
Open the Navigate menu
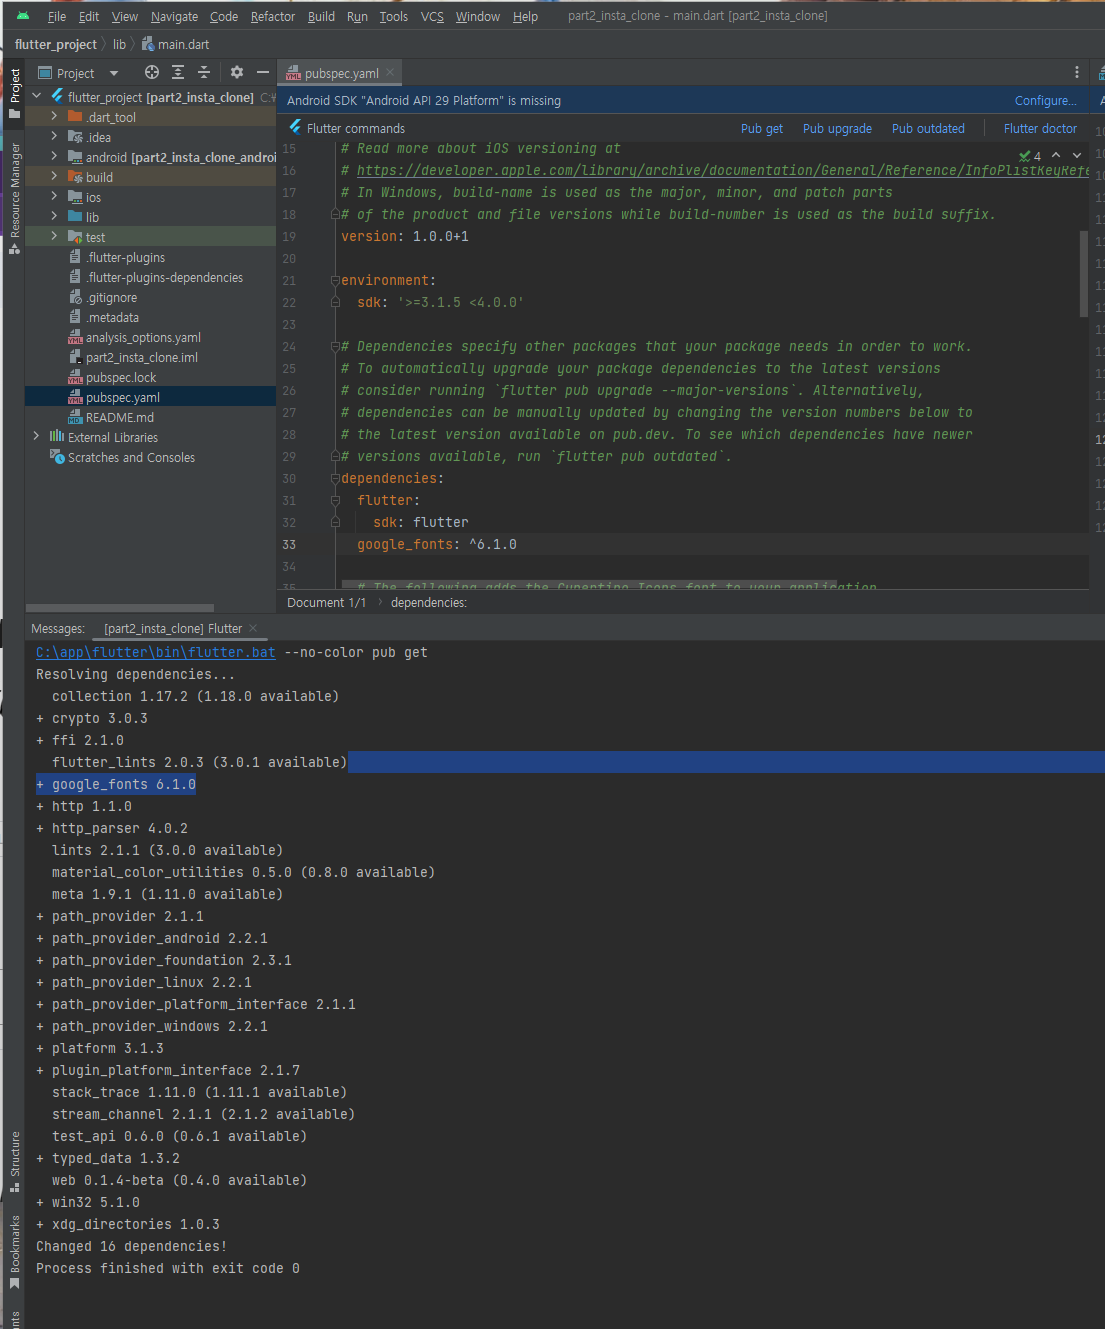click(174, 16)
